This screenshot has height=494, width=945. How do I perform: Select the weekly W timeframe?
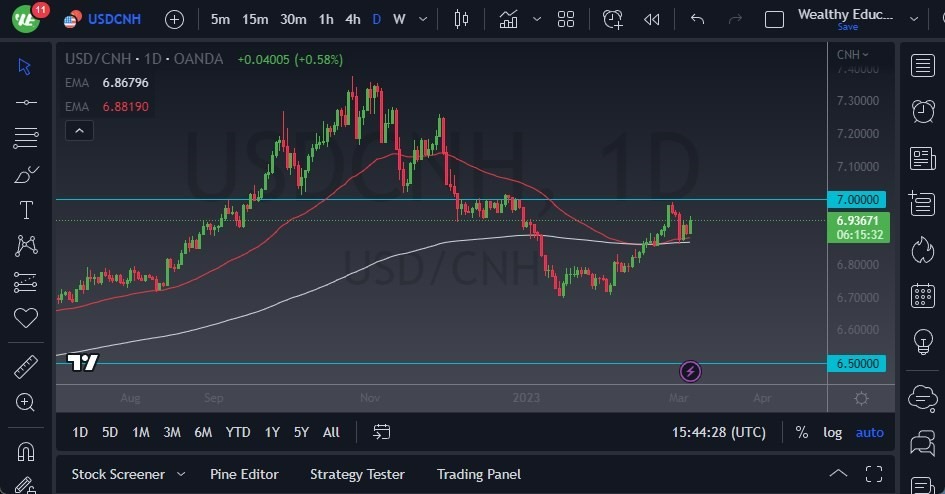399,19
